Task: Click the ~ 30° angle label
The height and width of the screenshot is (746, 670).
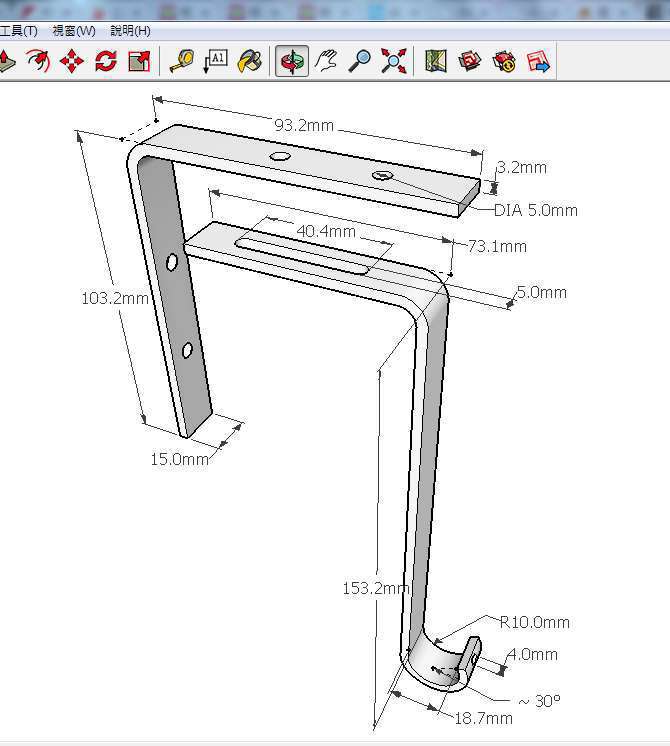Action: (x=540, y=701)
